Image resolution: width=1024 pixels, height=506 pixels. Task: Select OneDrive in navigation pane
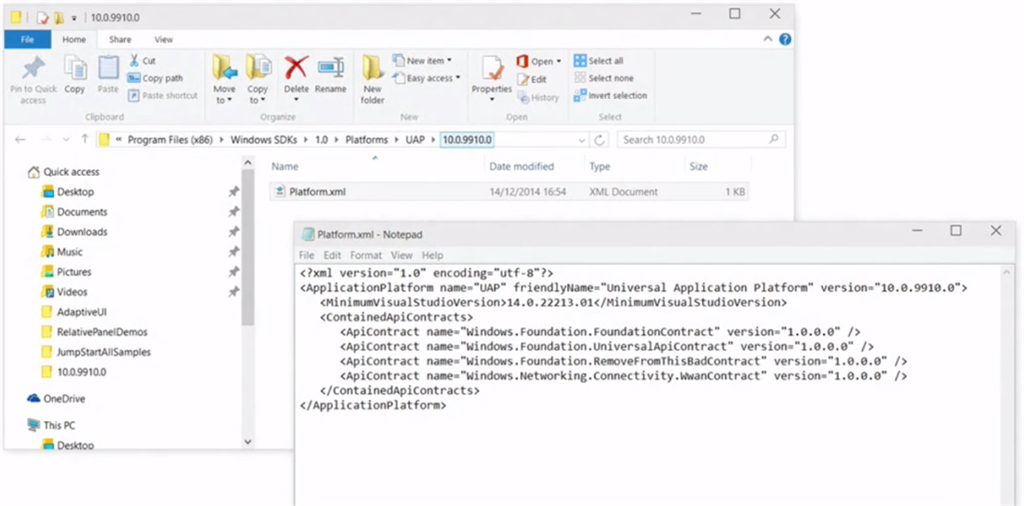[x=57, y=399]
